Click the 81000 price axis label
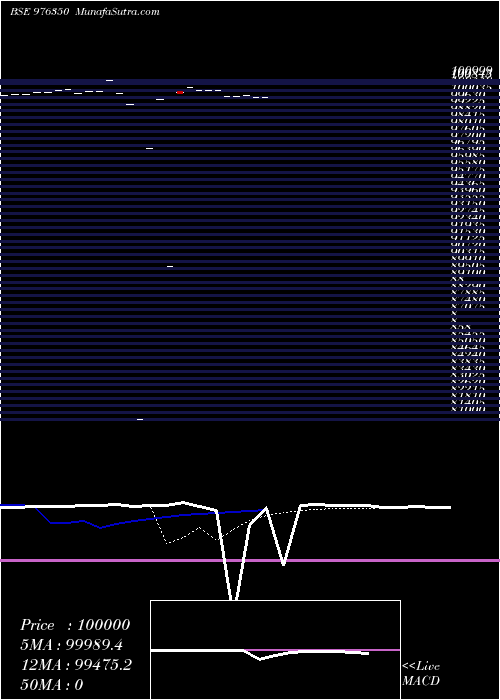 pos(469,408)
